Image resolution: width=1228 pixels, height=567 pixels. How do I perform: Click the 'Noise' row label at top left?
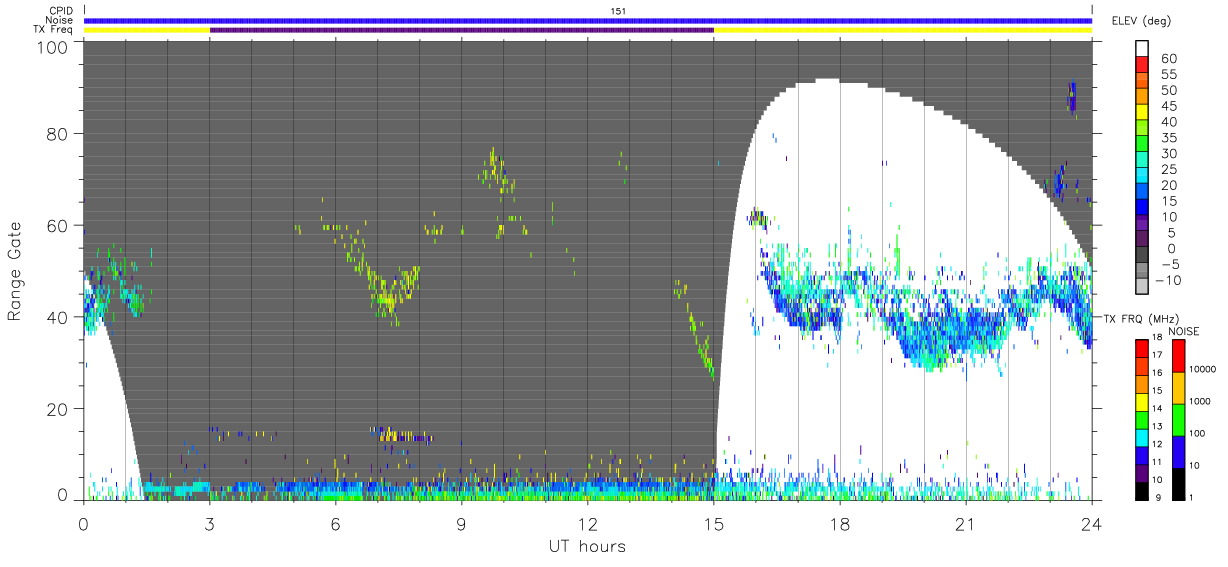[60, 20]
